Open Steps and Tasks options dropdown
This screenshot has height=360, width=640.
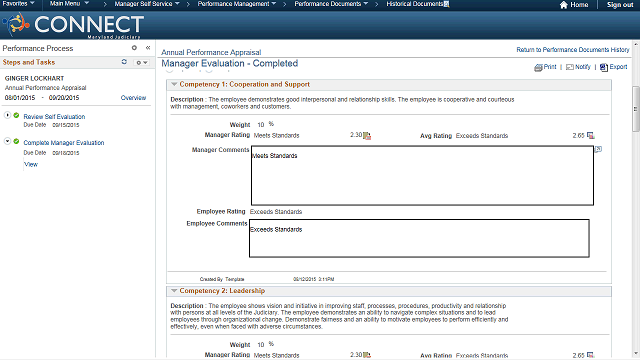[x=142, y=62]
